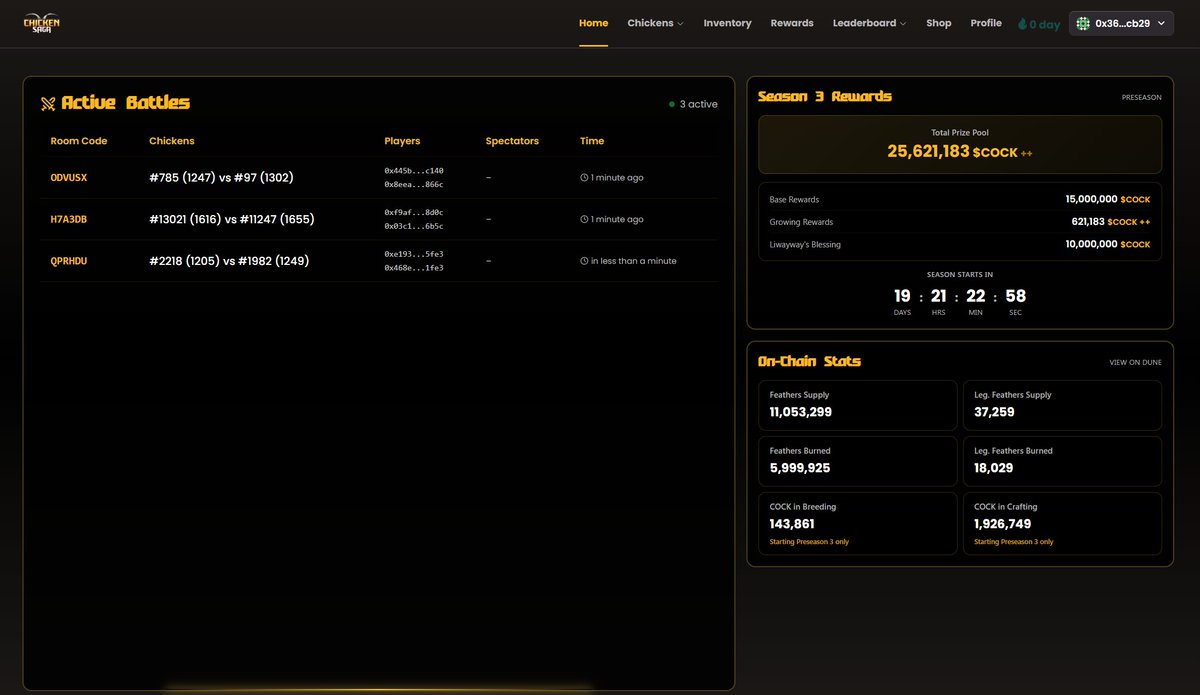
Task: Click player address 0xf9af...8d0c
Action: pyautogui.click(x=414, y=212)
